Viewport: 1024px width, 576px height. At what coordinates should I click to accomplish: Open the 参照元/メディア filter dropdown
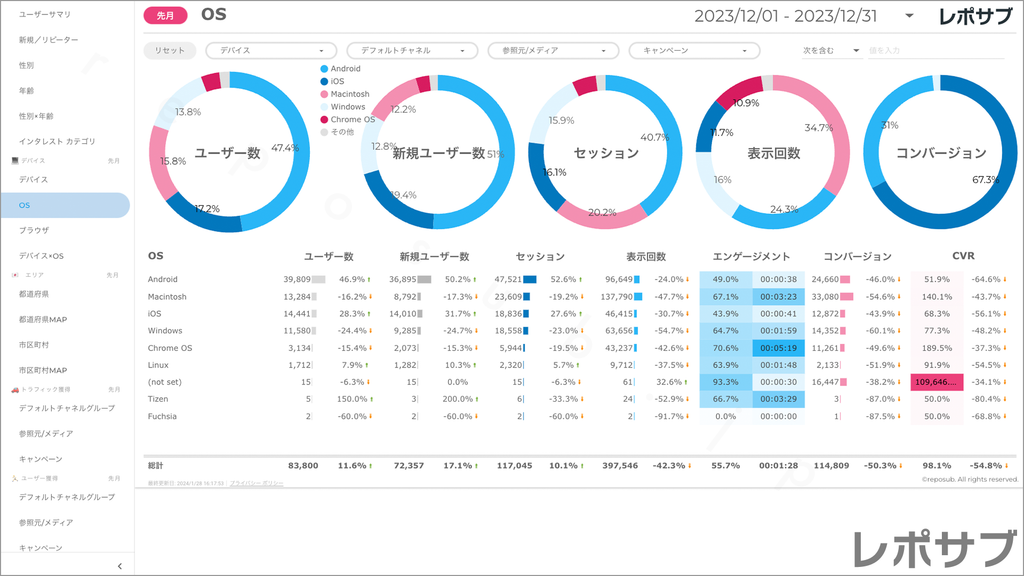click(553, 50)
